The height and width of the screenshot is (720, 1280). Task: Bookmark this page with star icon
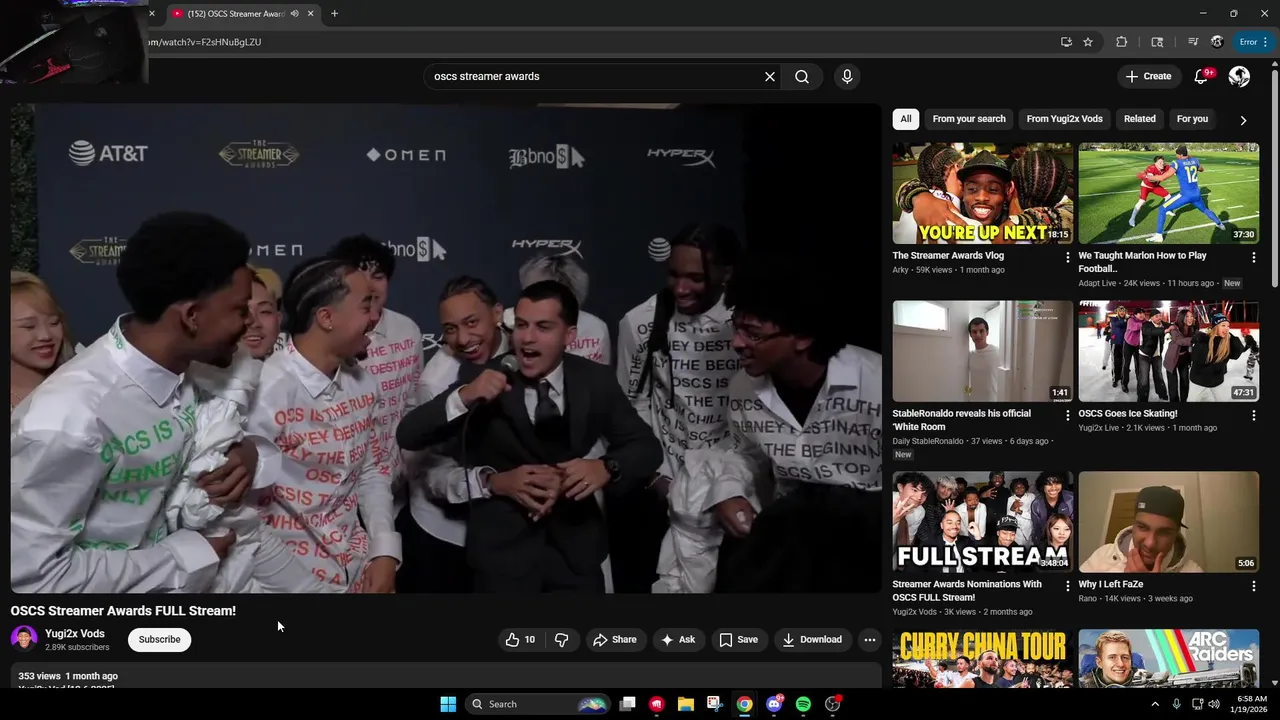tap(1088, 42)
